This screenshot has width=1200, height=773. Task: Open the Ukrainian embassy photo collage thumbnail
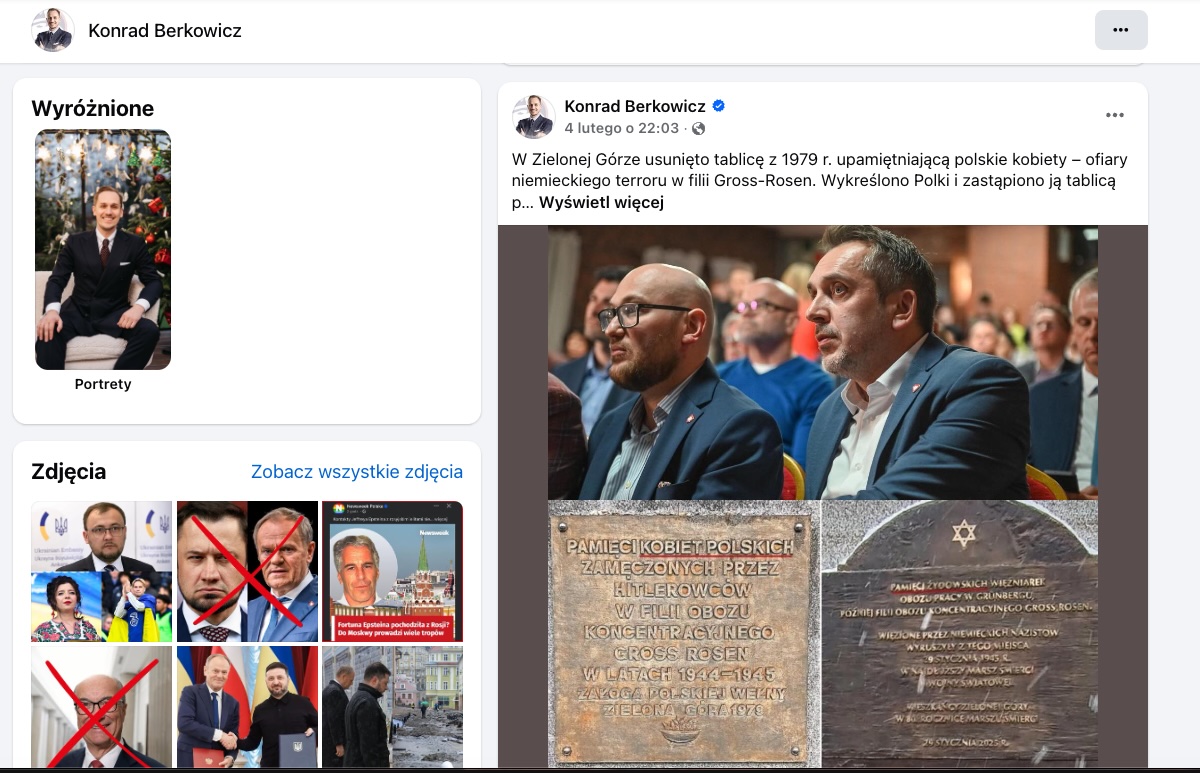pyautogui.click(x=101, y=571)
